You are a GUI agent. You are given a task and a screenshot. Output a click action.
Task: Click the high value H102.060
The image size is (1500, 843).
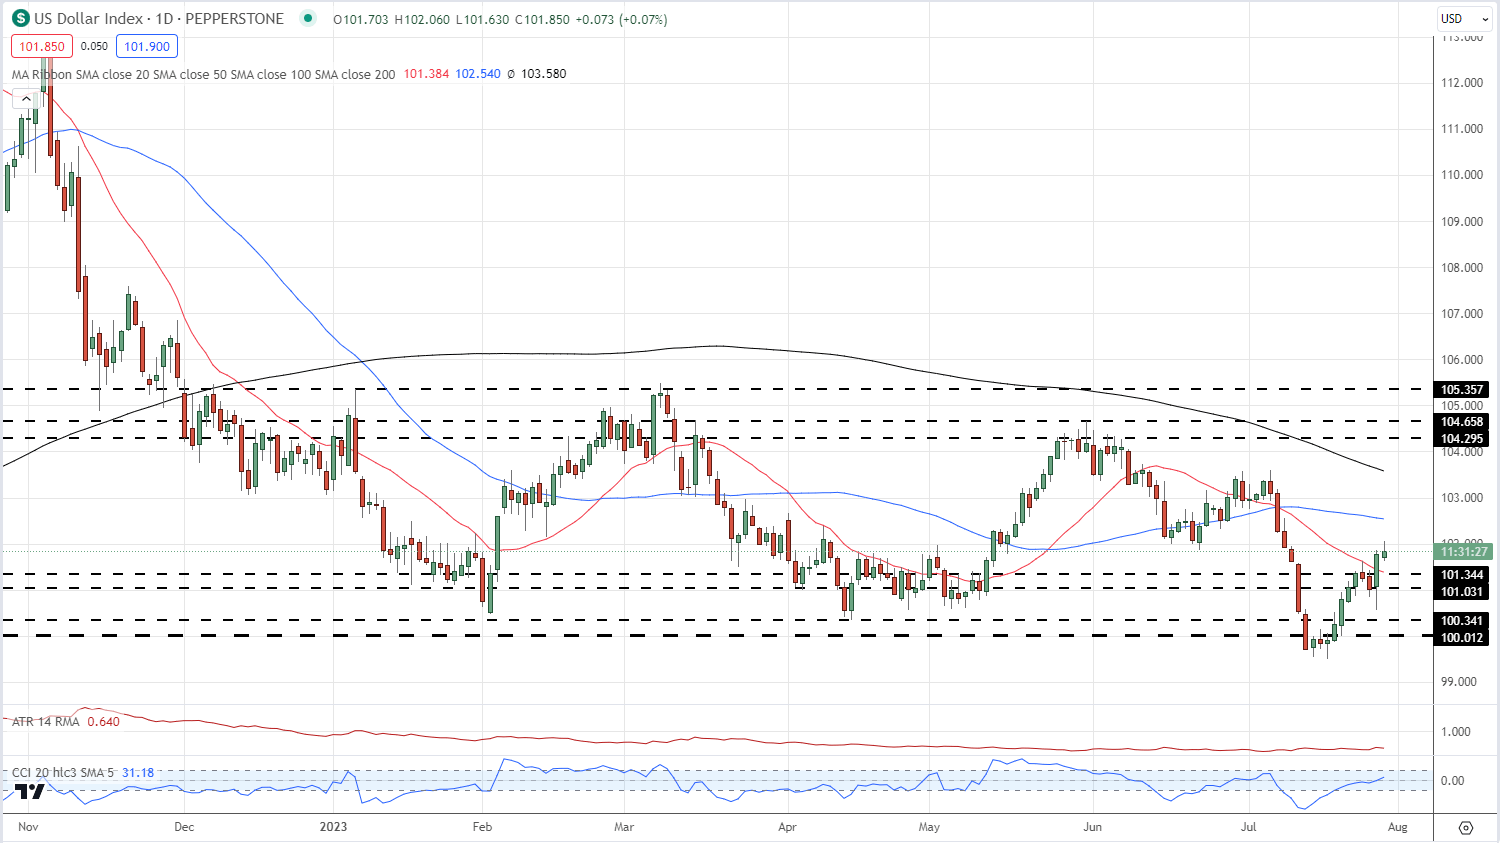pos(423,19)
